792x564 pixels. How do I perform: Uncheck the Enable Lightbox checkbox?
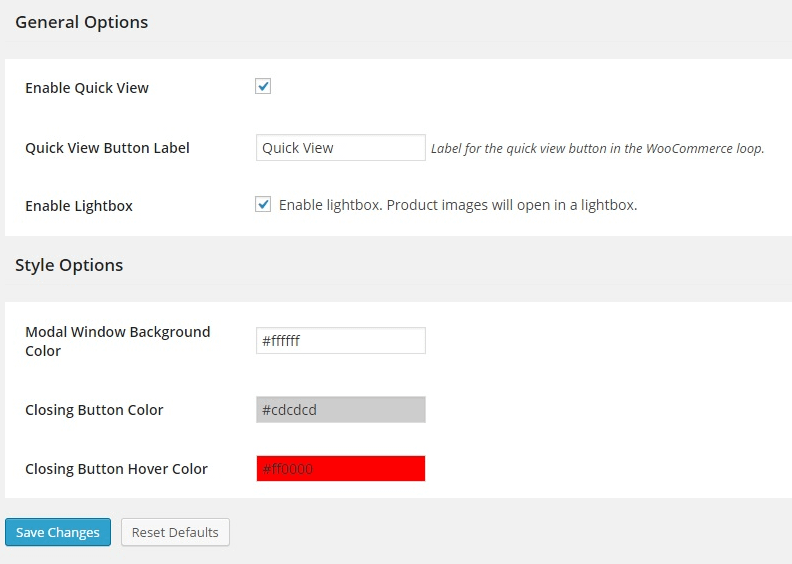point(263,205)
